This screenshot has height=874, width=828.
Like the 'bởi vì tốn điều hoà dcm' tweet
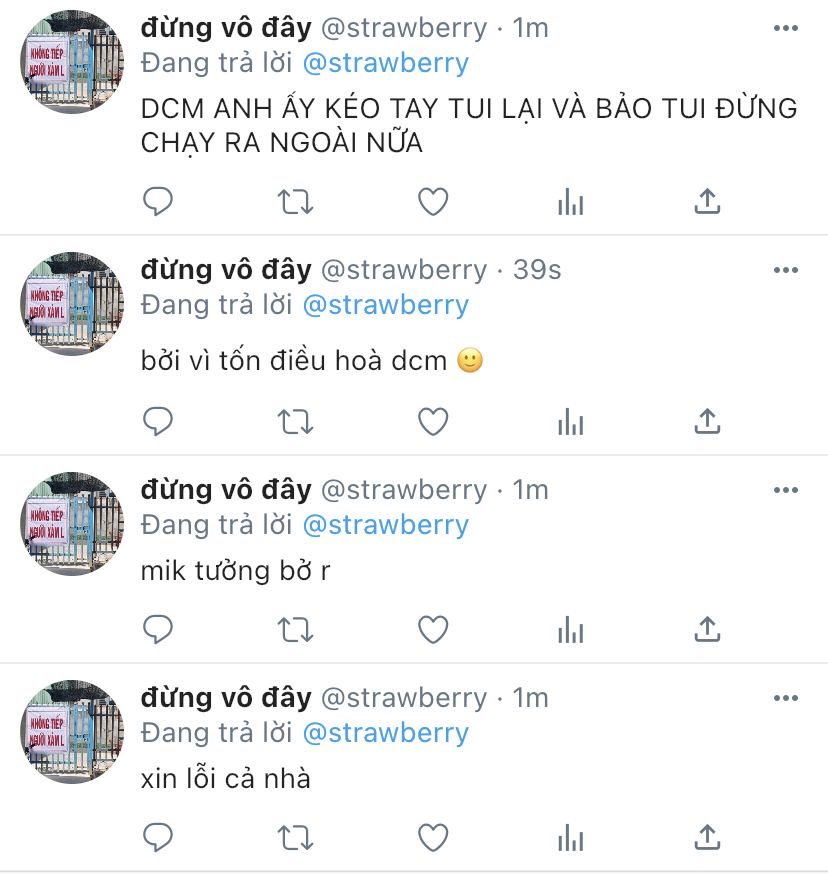(x=433, y=421)
